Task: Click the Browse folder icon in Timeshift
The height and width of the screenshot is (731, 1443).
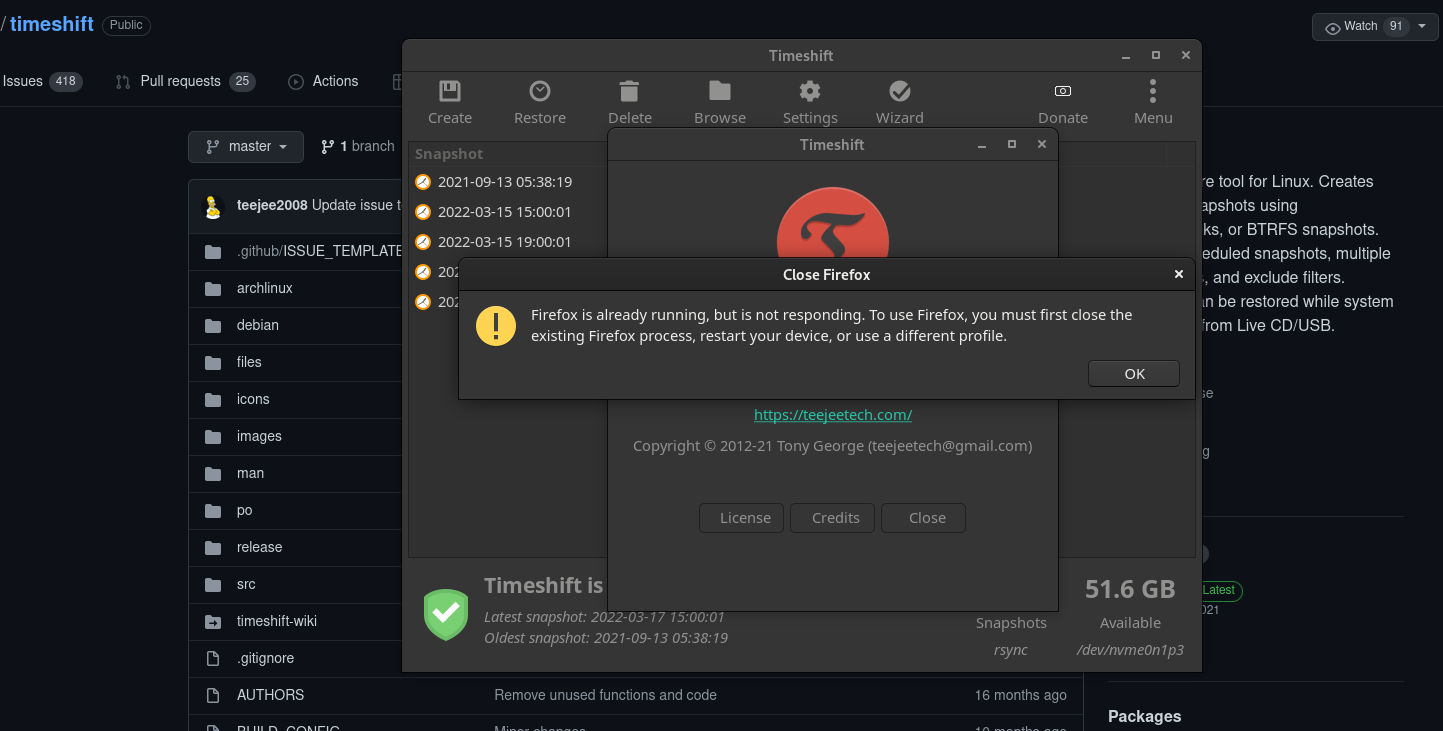Action: (720, 91)
